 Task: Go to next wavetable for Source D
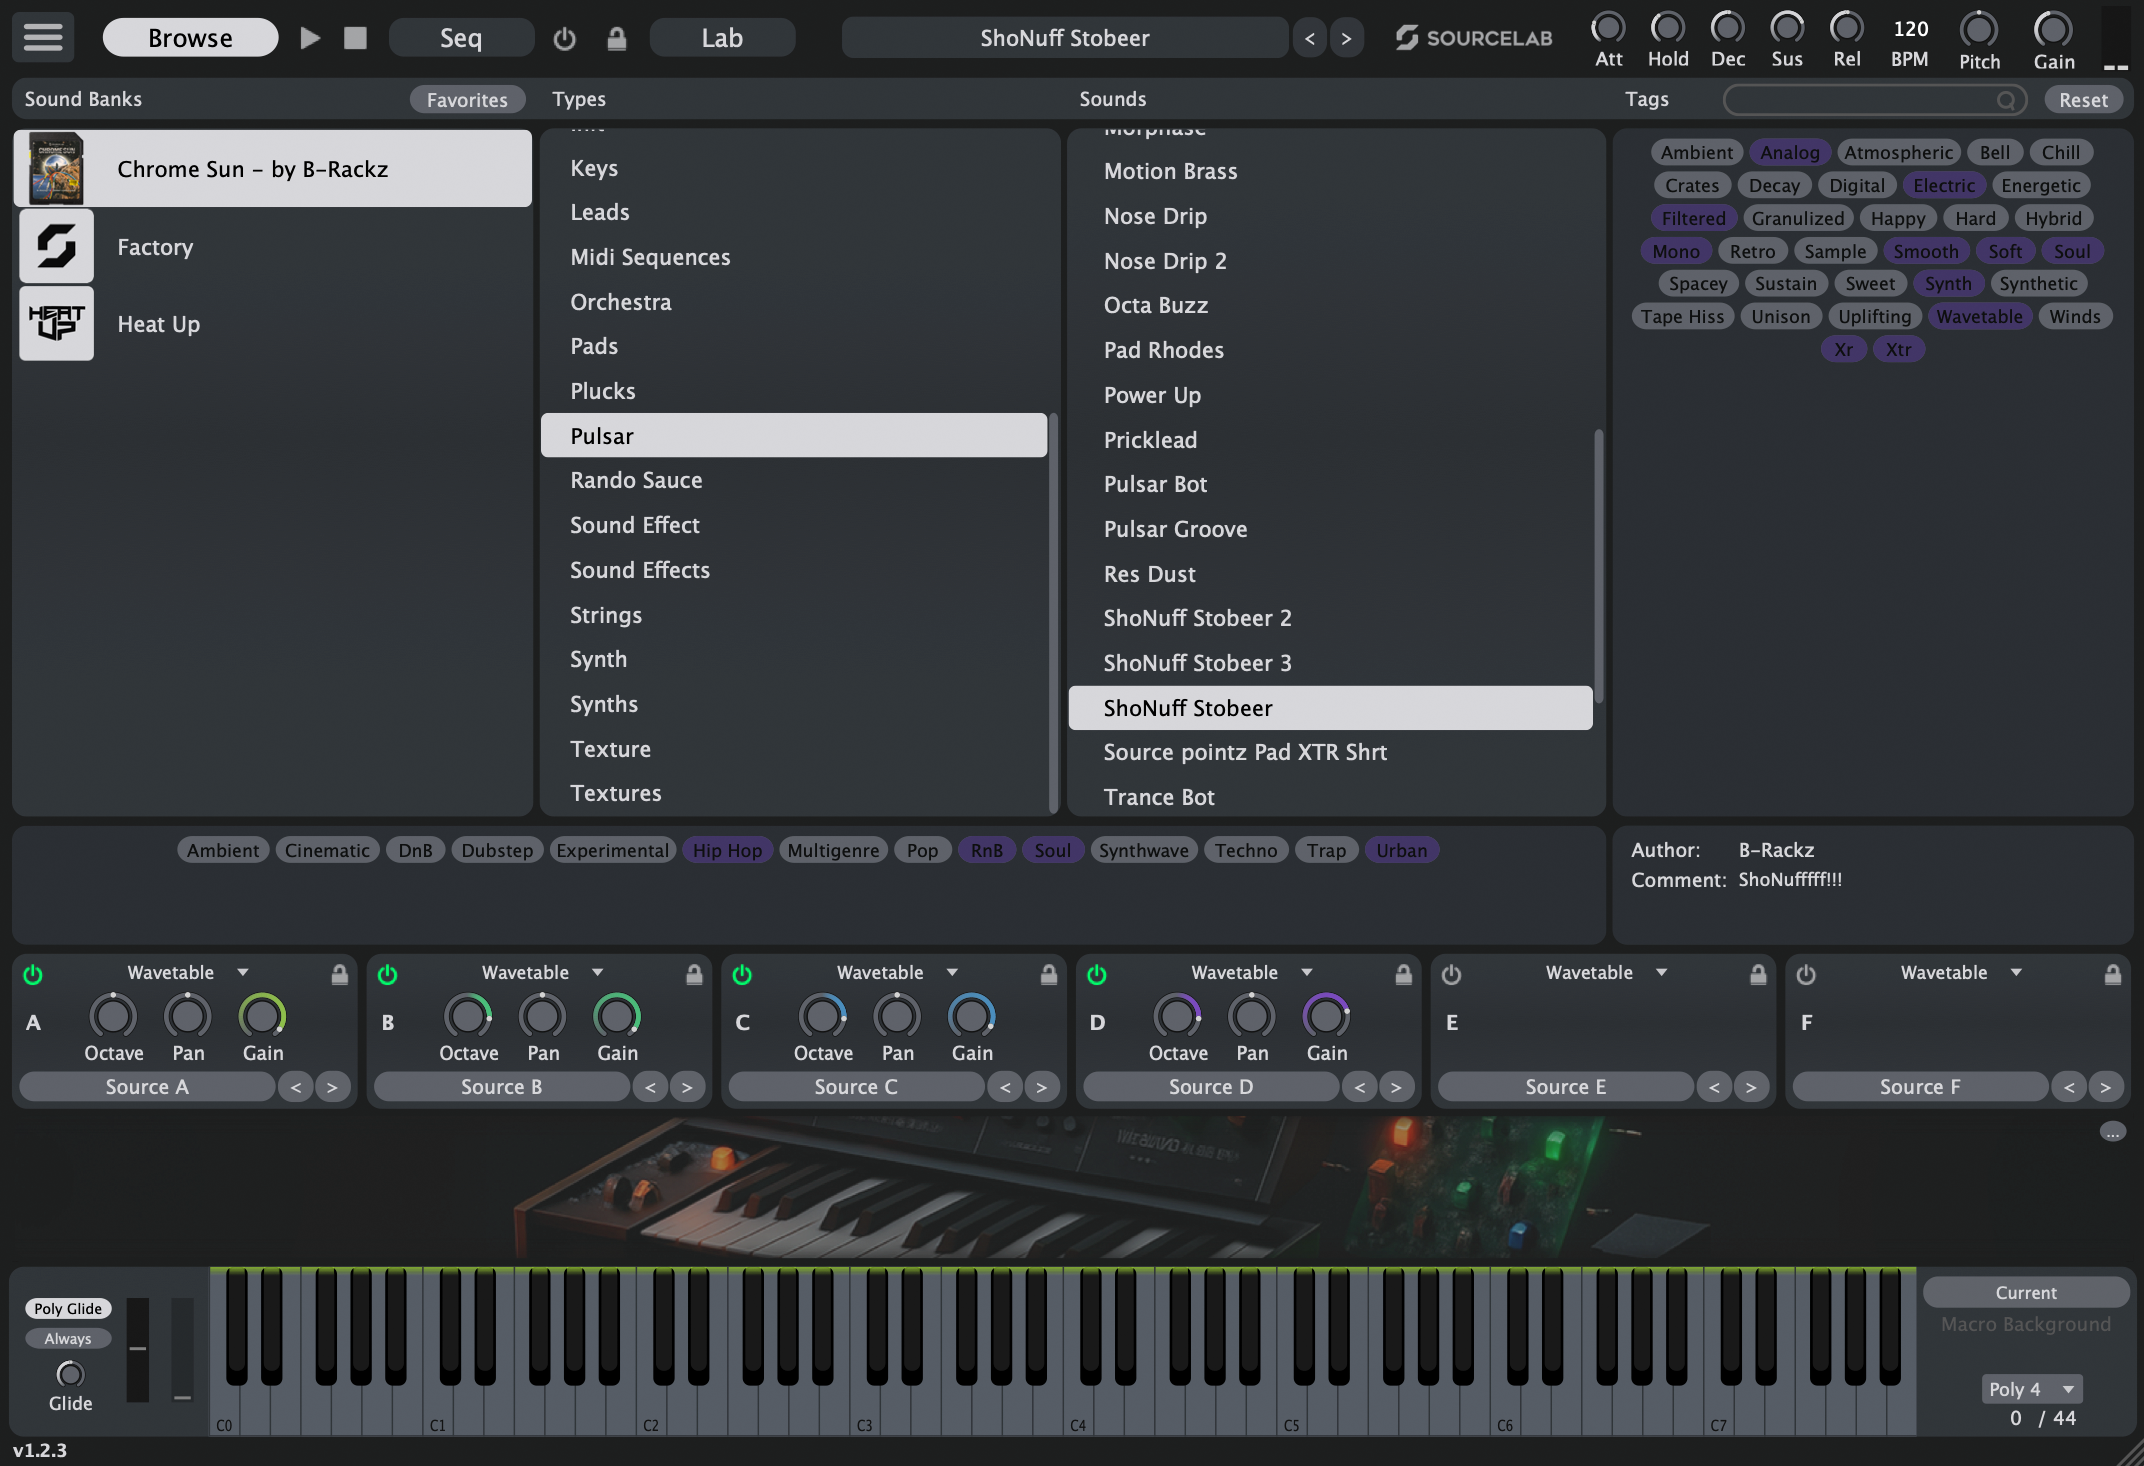(1396, 1087)
